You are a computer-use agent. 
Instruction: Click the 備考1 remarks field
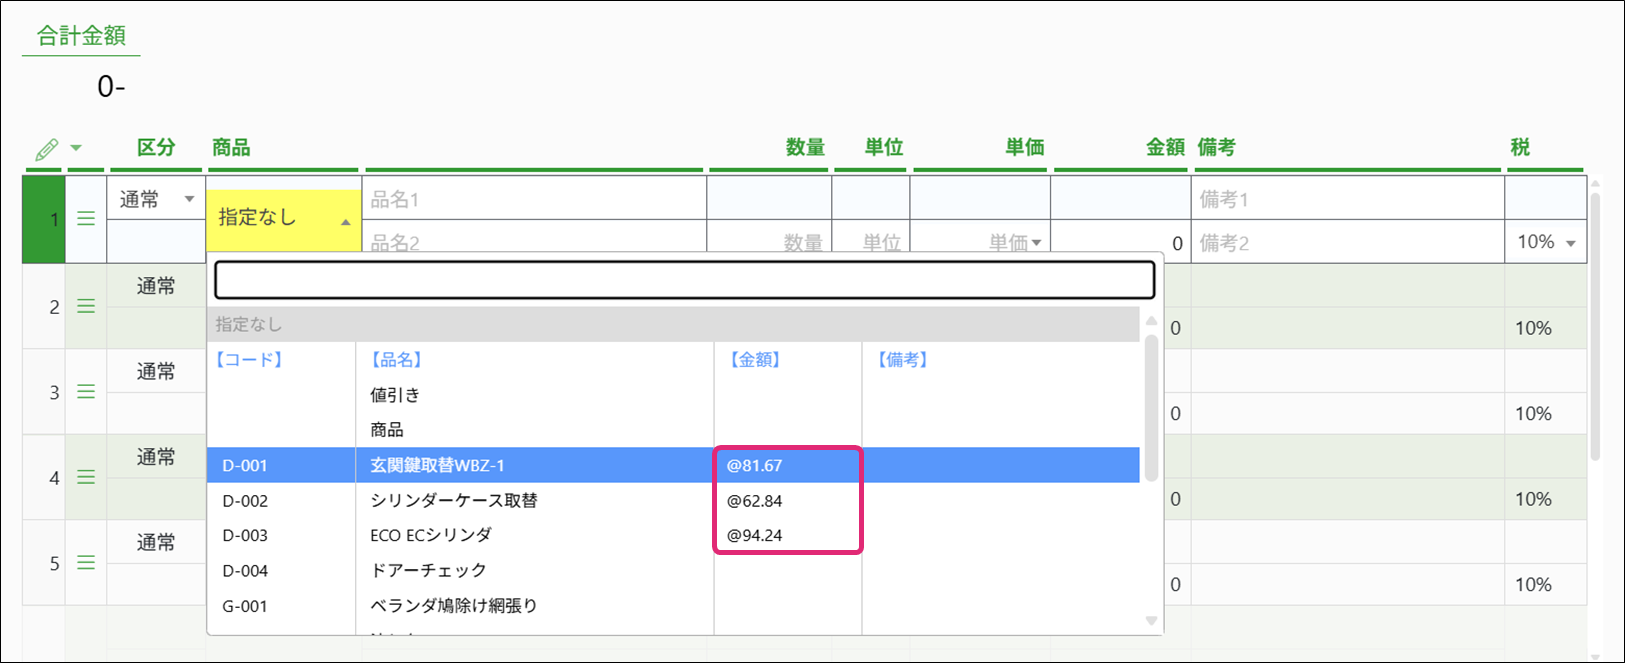click(1346, 199)
